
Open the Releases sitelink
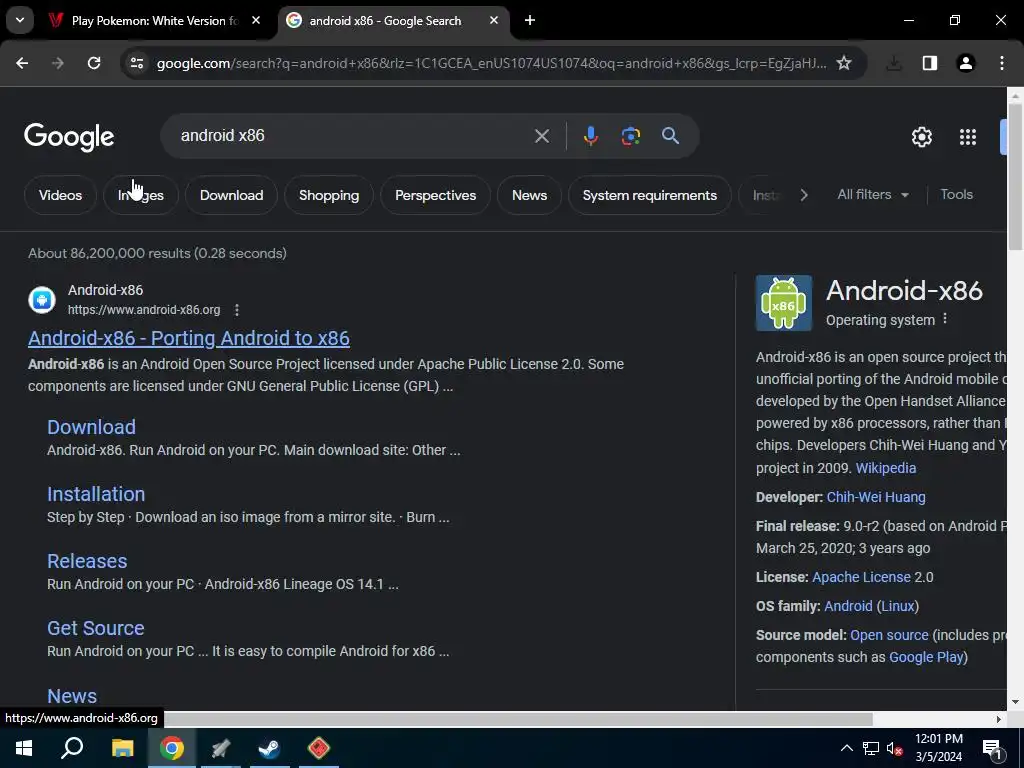pyautogui.click(x=87, y=561)
